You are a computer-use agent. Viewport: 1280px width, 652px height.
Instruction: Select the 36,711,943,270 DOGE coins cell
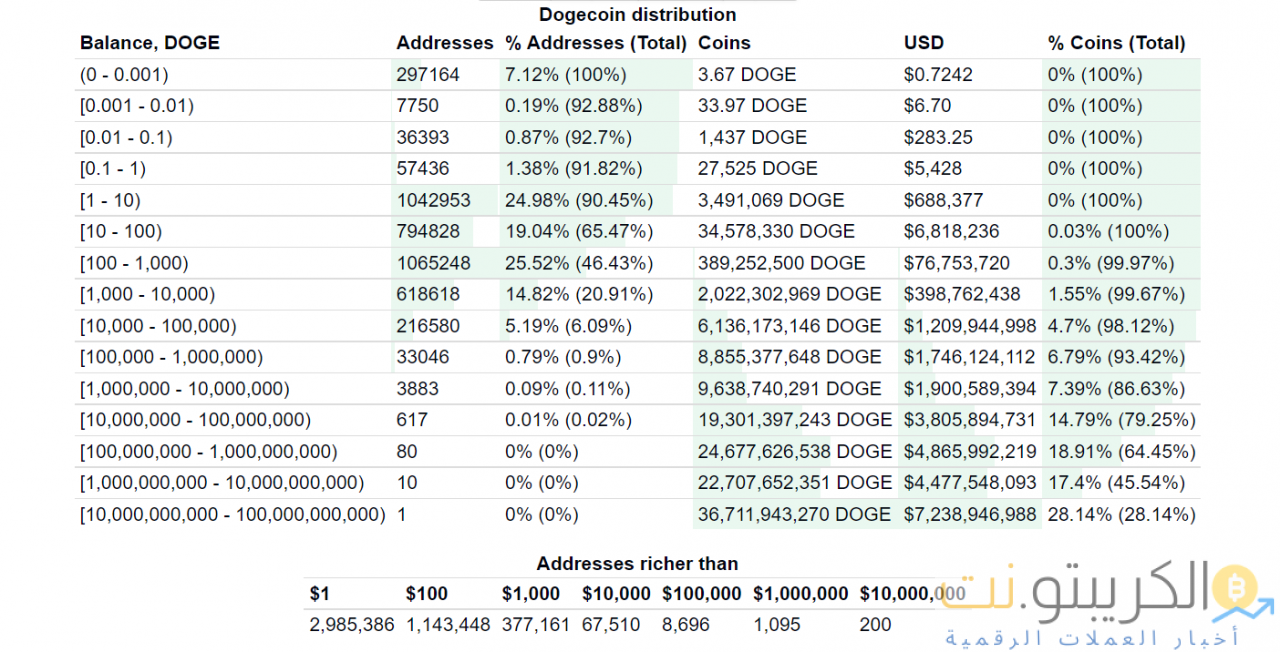(x=794, y=514)
